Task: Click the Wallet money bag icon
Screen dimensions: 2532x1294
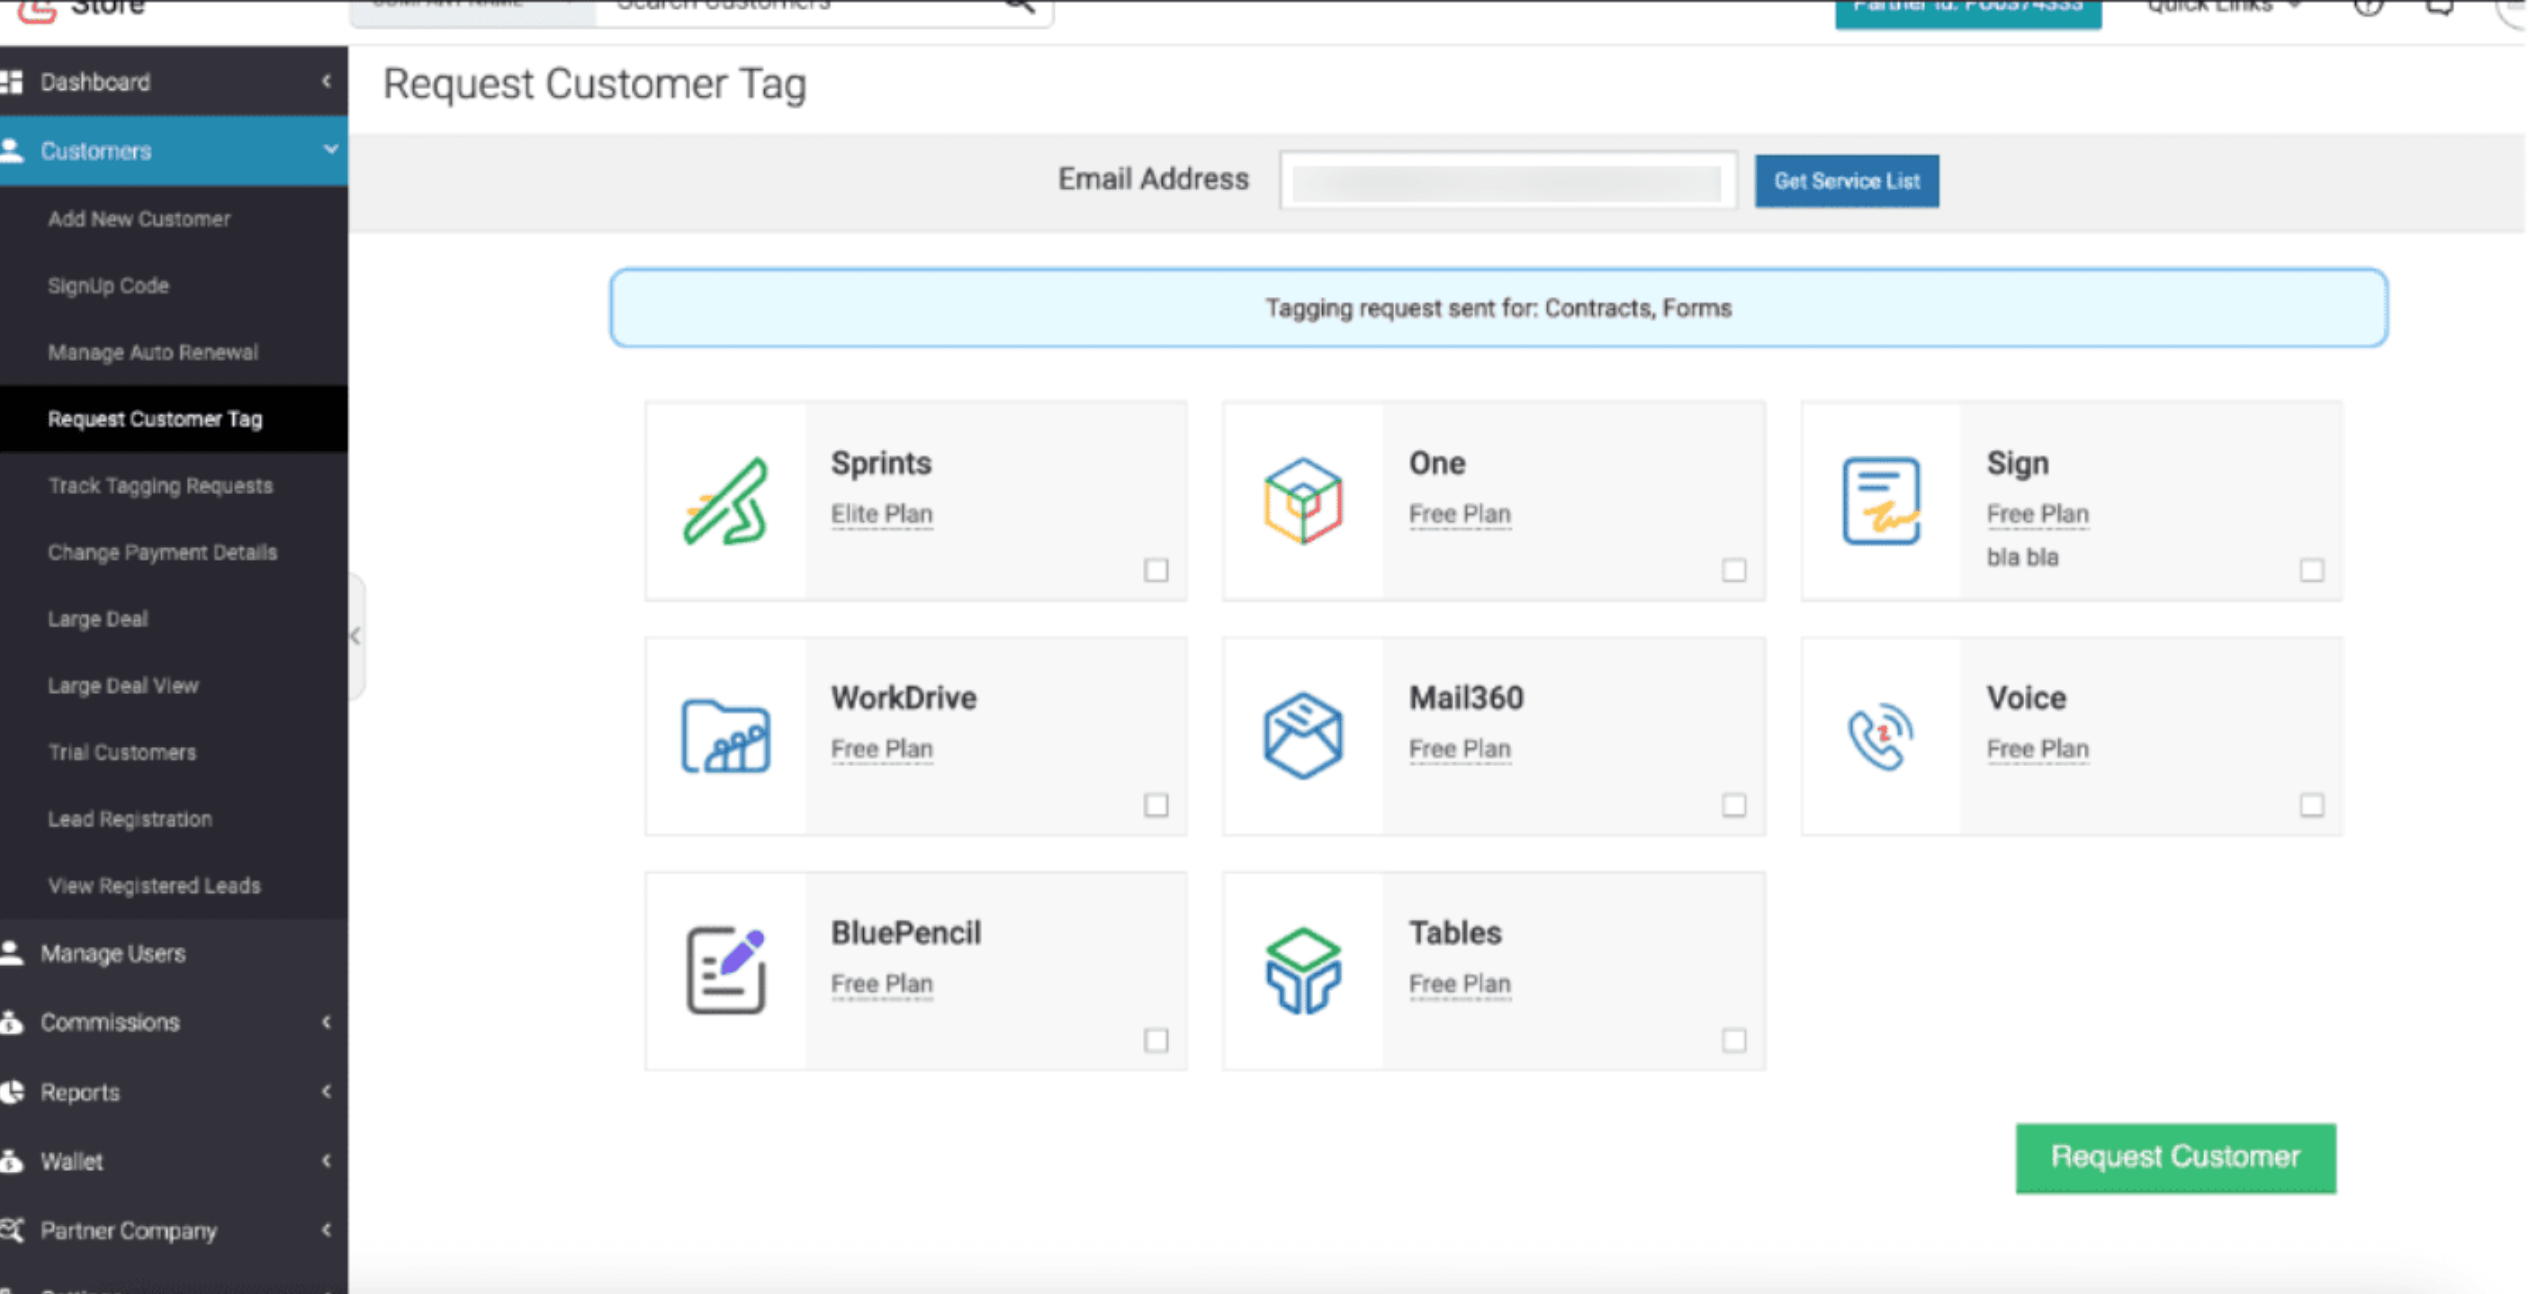Action: 12,1161
